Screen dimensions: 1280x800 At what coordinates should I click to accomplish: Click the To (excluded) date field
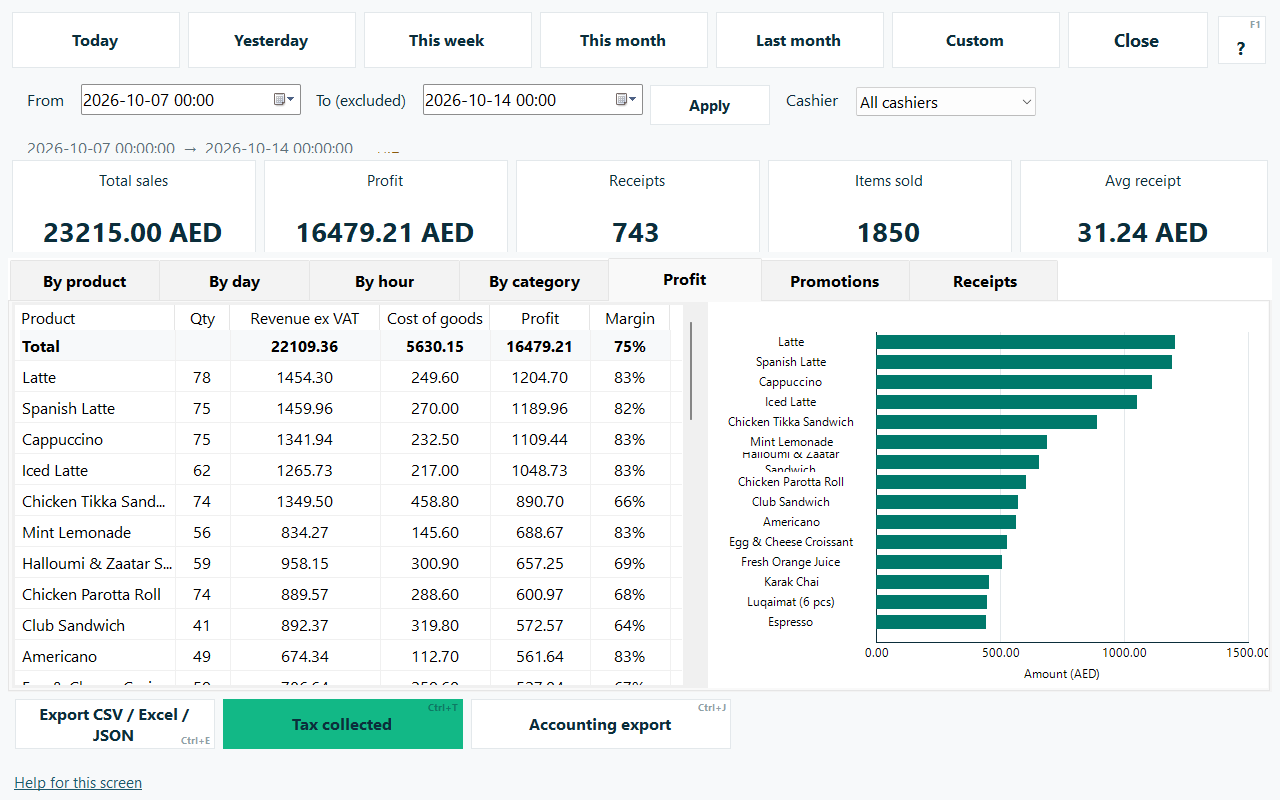pyautogui.click(x=532, y=100)
